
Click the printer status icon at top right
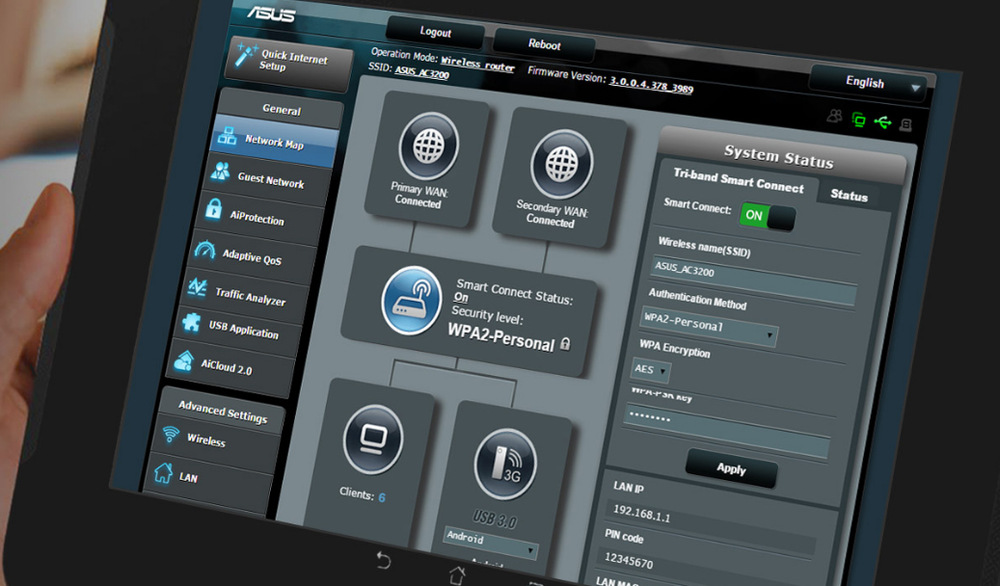(x=906, y=125)
